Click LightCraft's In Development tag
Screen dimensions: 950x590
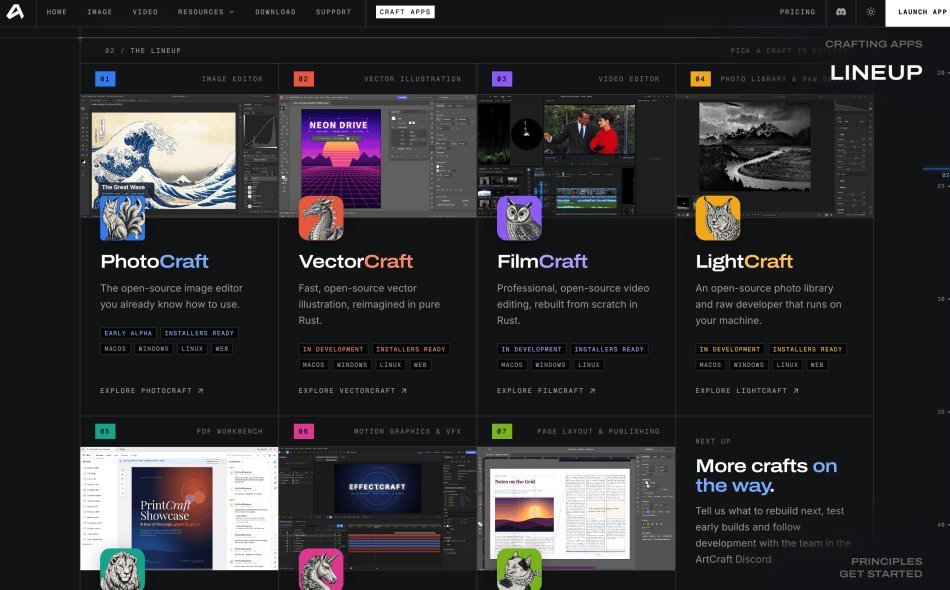[730, 350]
